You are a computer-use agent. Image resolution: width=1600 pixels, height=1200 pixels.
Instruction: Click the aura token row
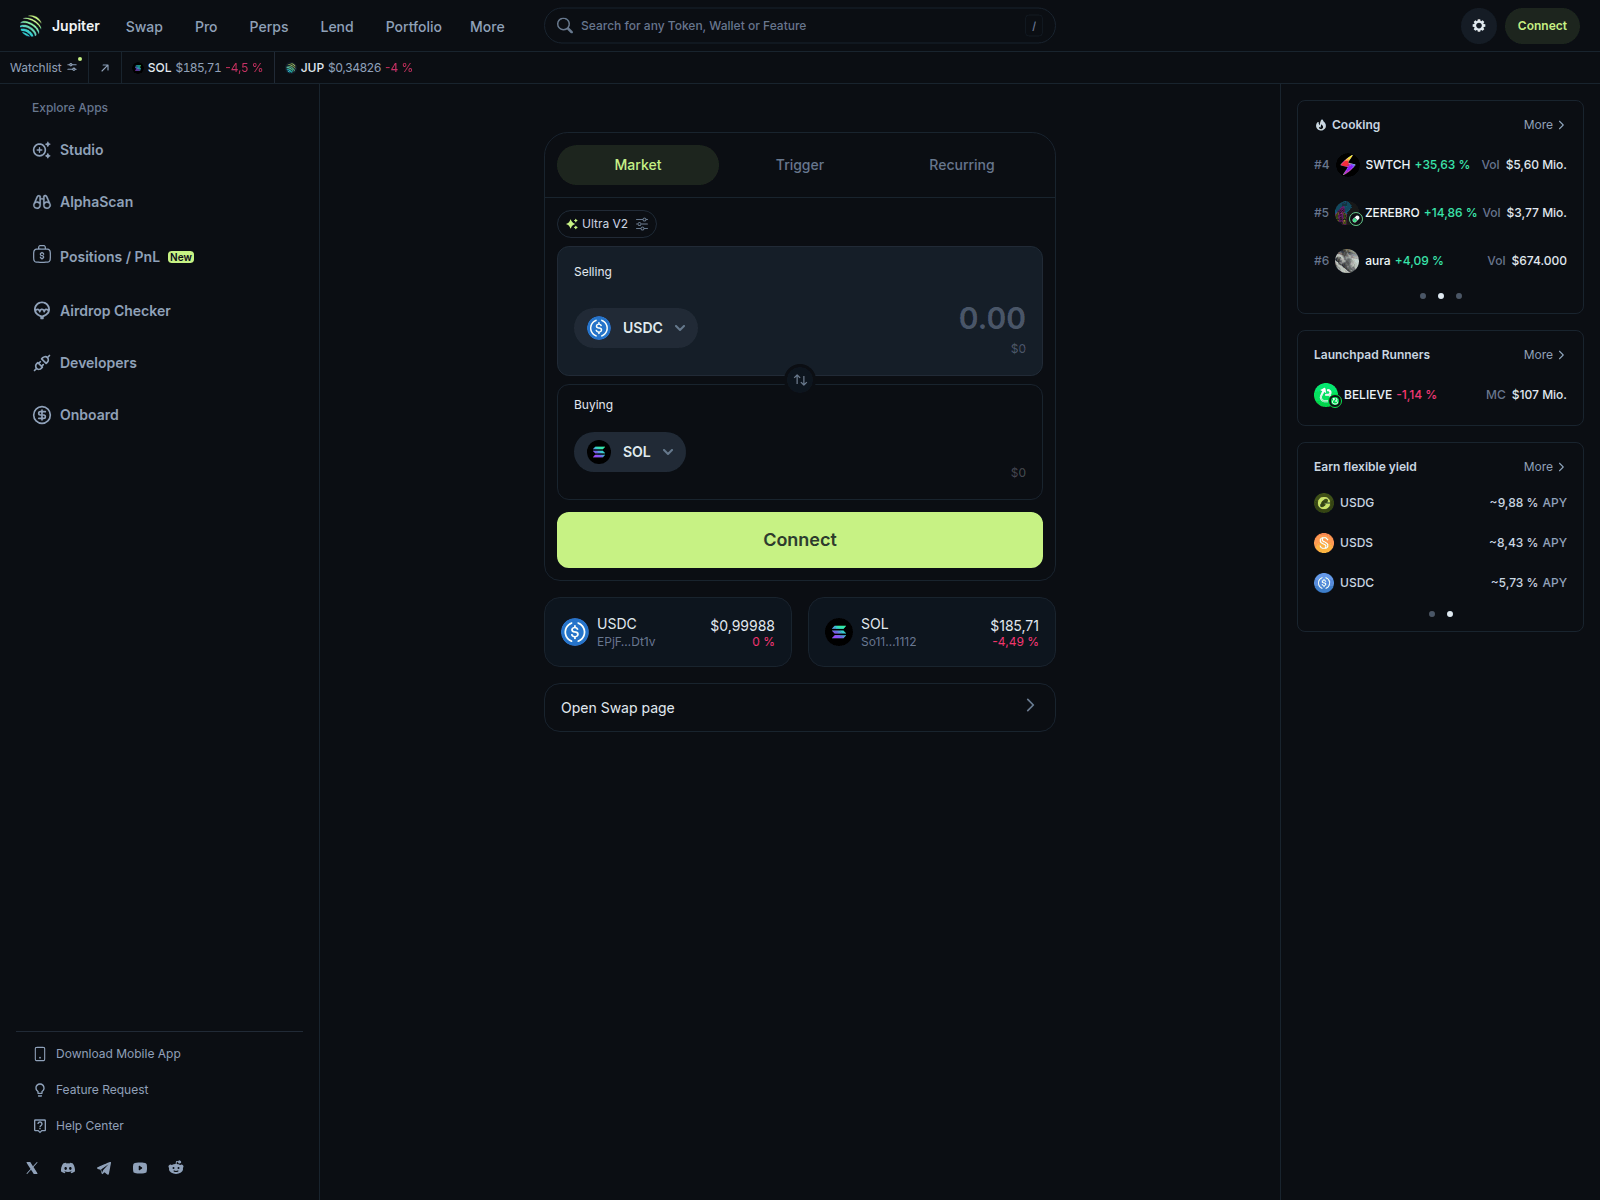click(x=1440, y=261)
